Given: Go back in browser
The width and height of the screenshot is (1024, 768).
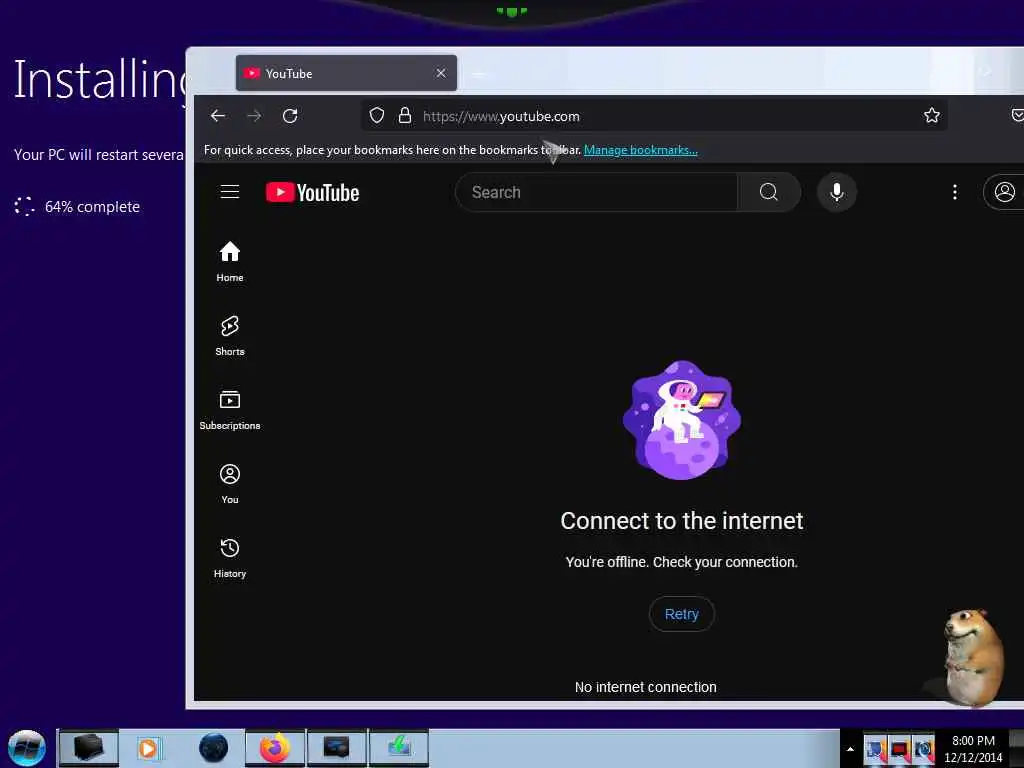Looking at the screenshot, I should (x=218, y=116).
